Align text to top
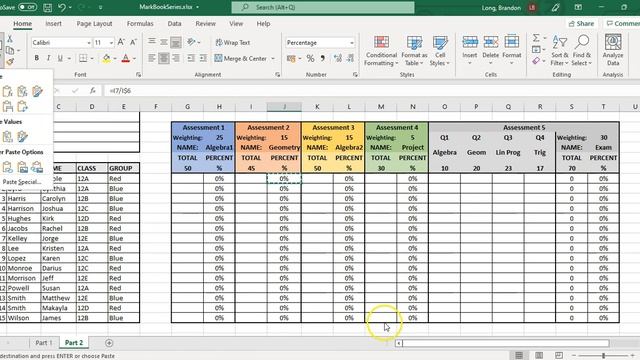 tap(152, 42)
